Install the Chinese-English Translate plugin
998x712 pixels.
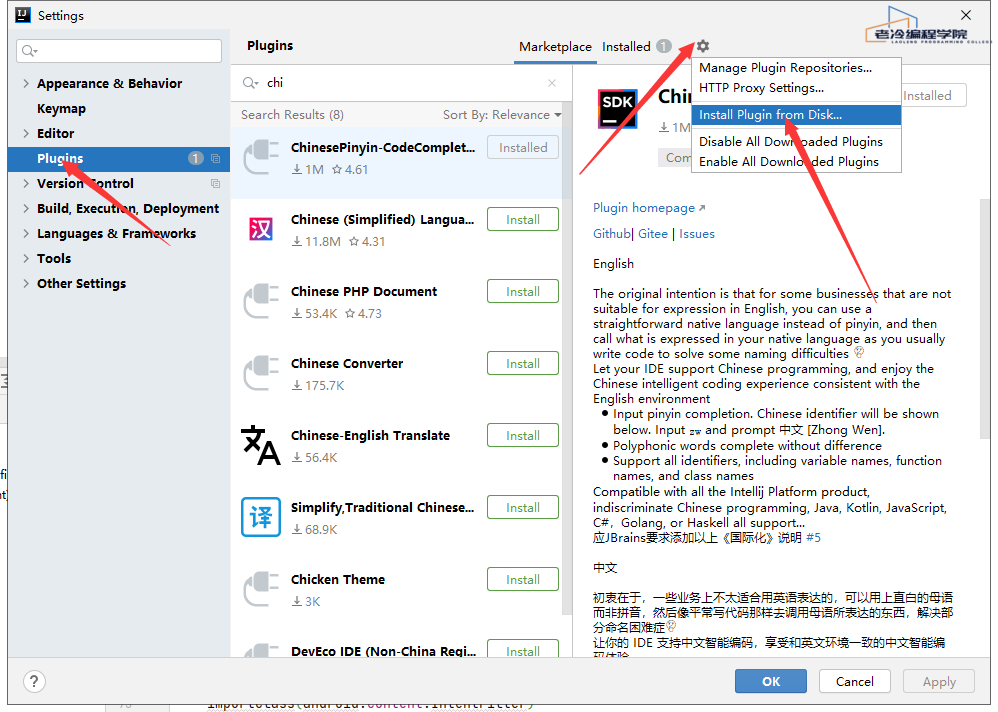click(x=523, y=435)
